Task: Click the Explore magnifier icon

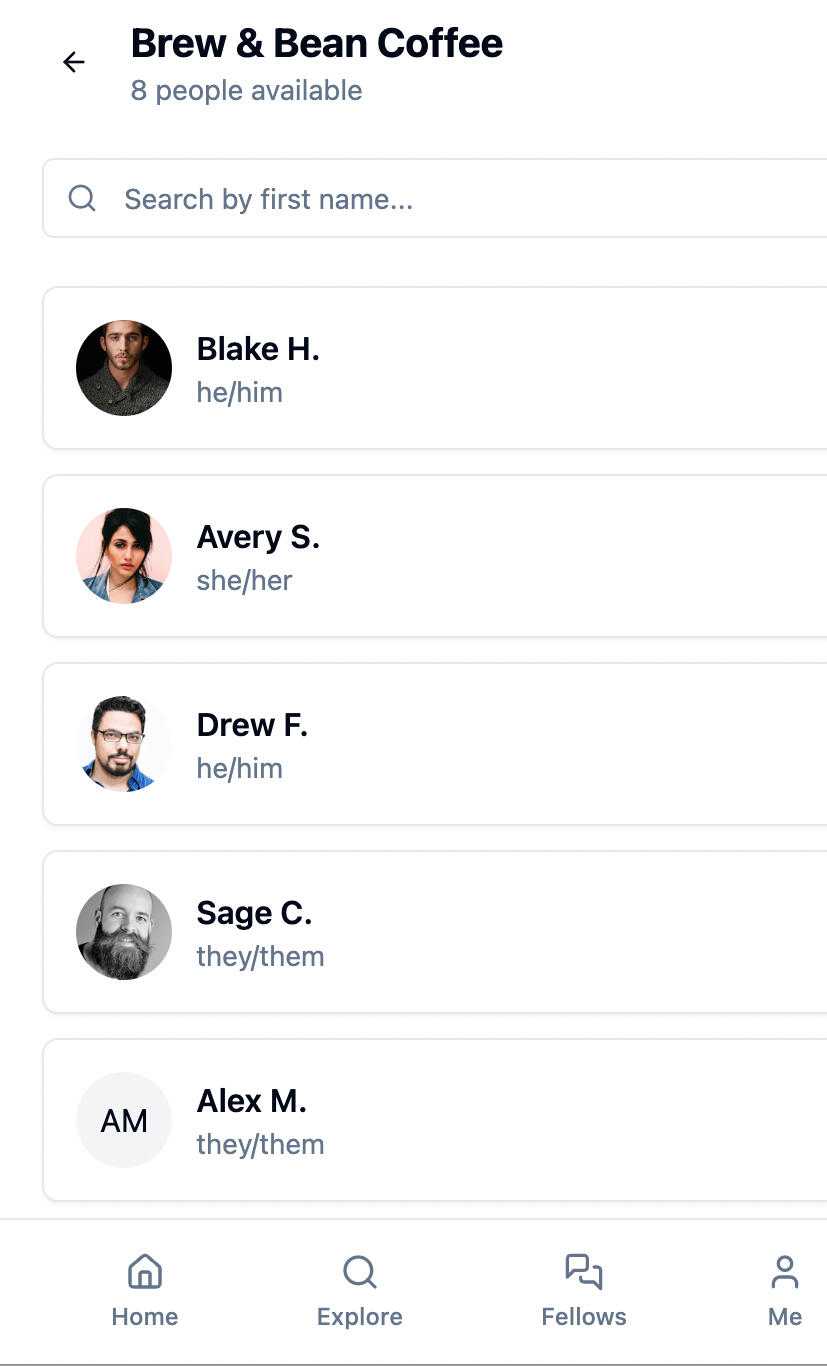Action: pos(359,1272)
